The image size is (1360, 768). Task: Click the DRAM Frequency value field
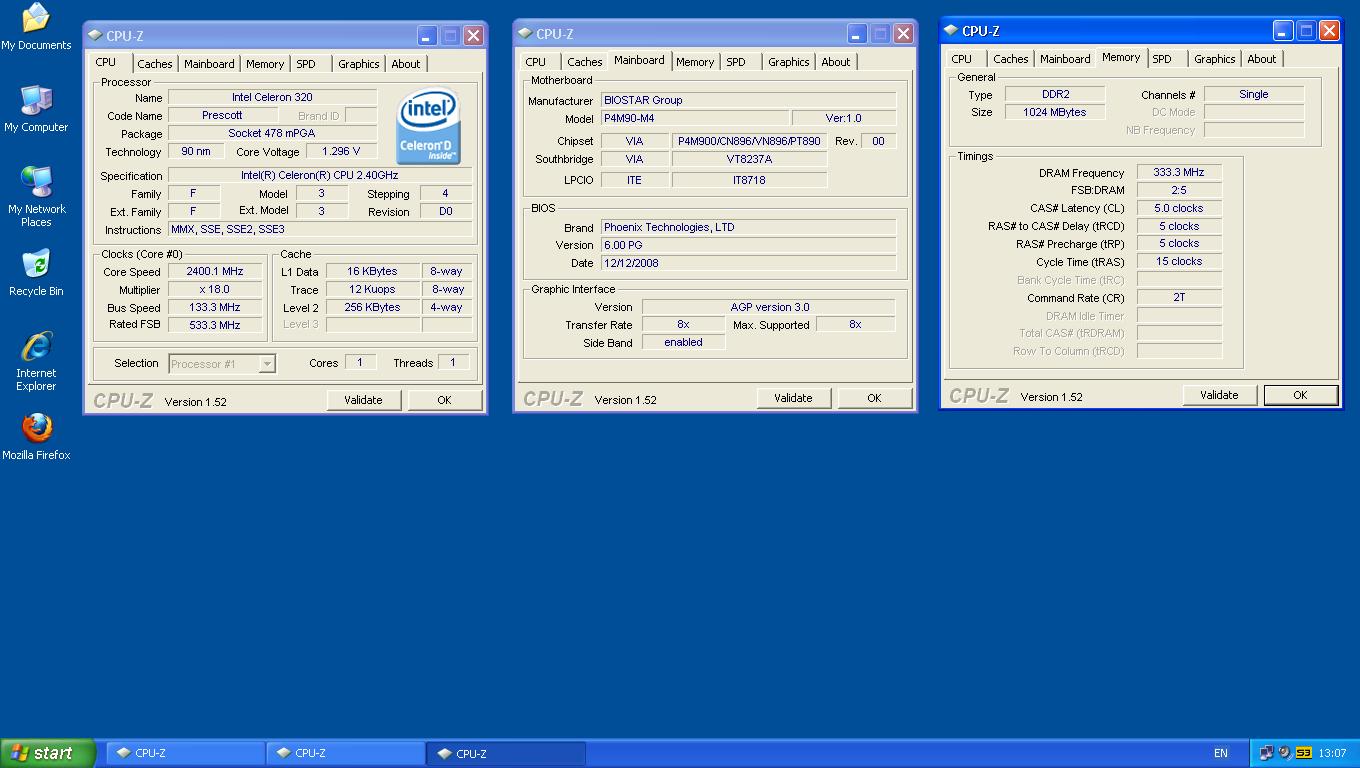(1178, 173)
